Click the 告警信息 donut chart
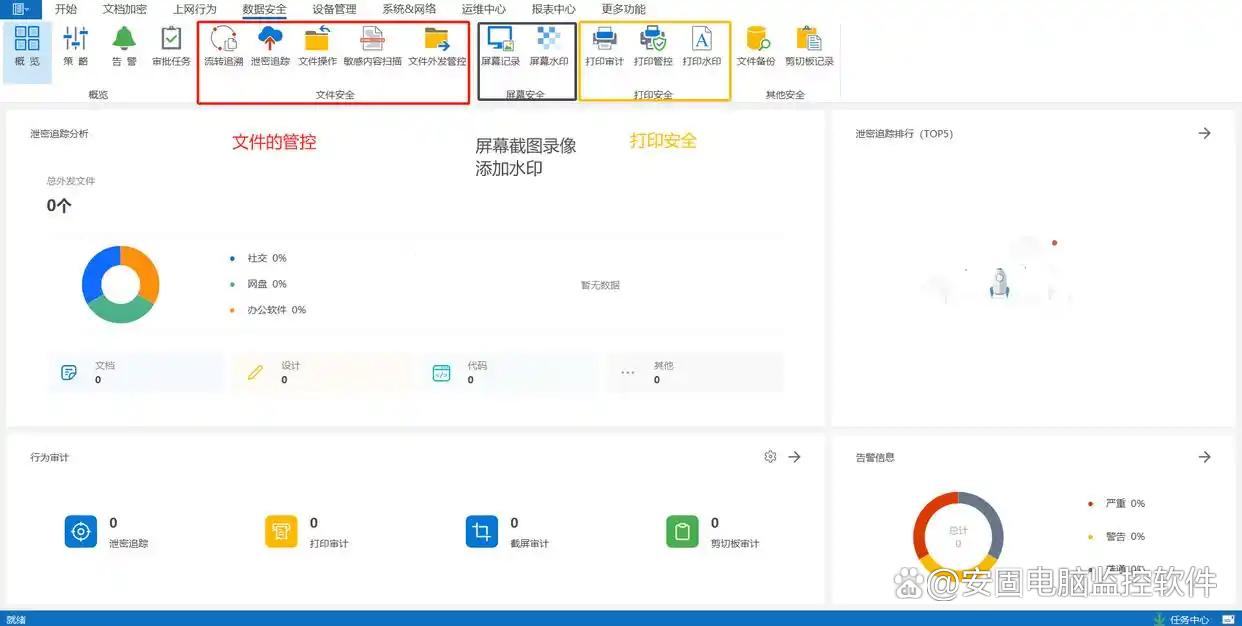1242x626 pixels. pos(958,536)
